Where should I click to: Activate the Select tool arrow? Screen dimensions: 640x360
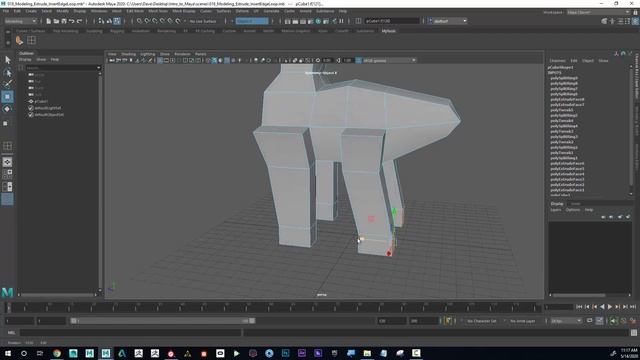tap(7, 60)
